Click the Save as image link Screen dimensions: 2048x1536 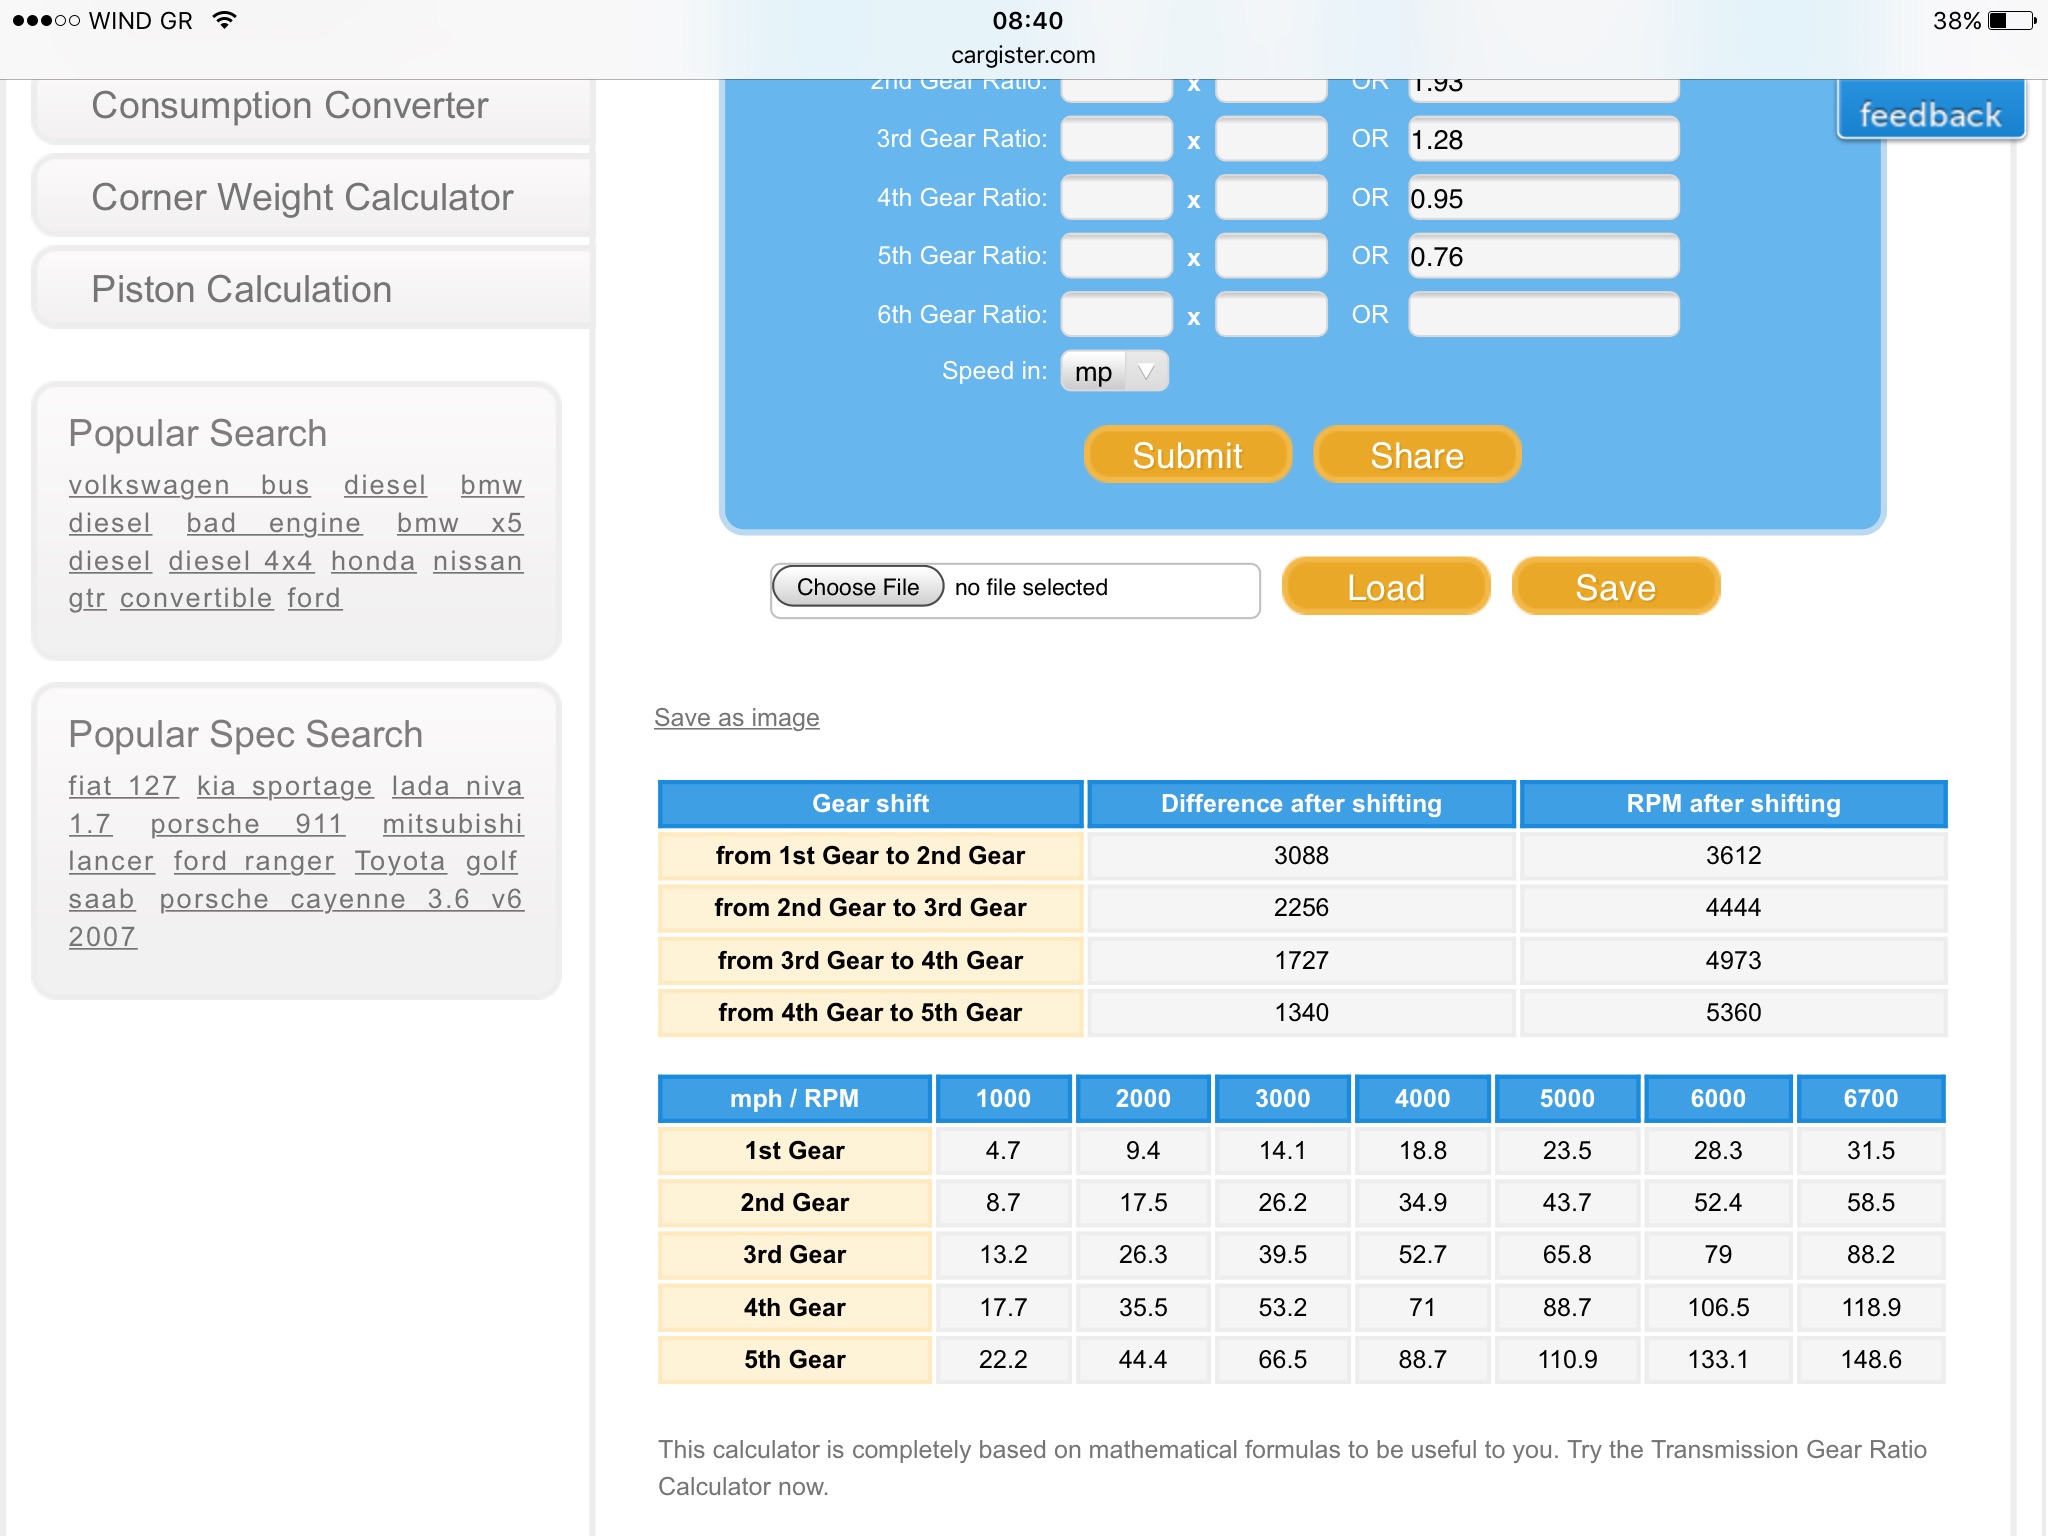pyautogui.click(x=737, y=718)
